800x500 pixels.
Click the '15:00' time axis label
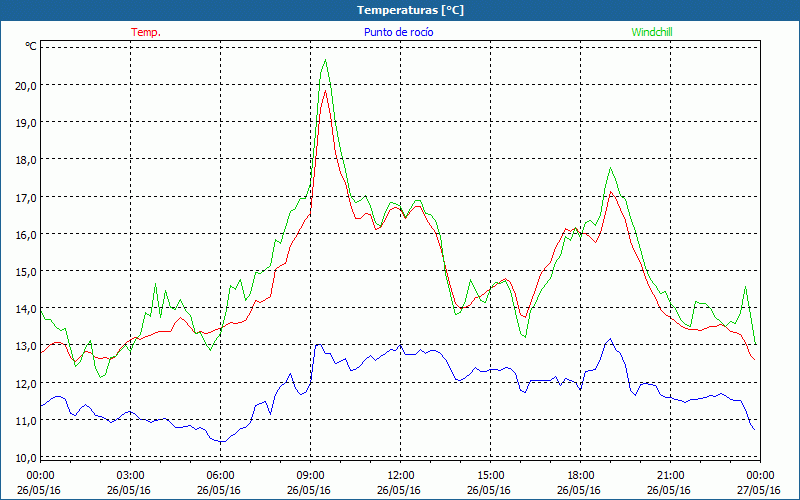(490, 476)
